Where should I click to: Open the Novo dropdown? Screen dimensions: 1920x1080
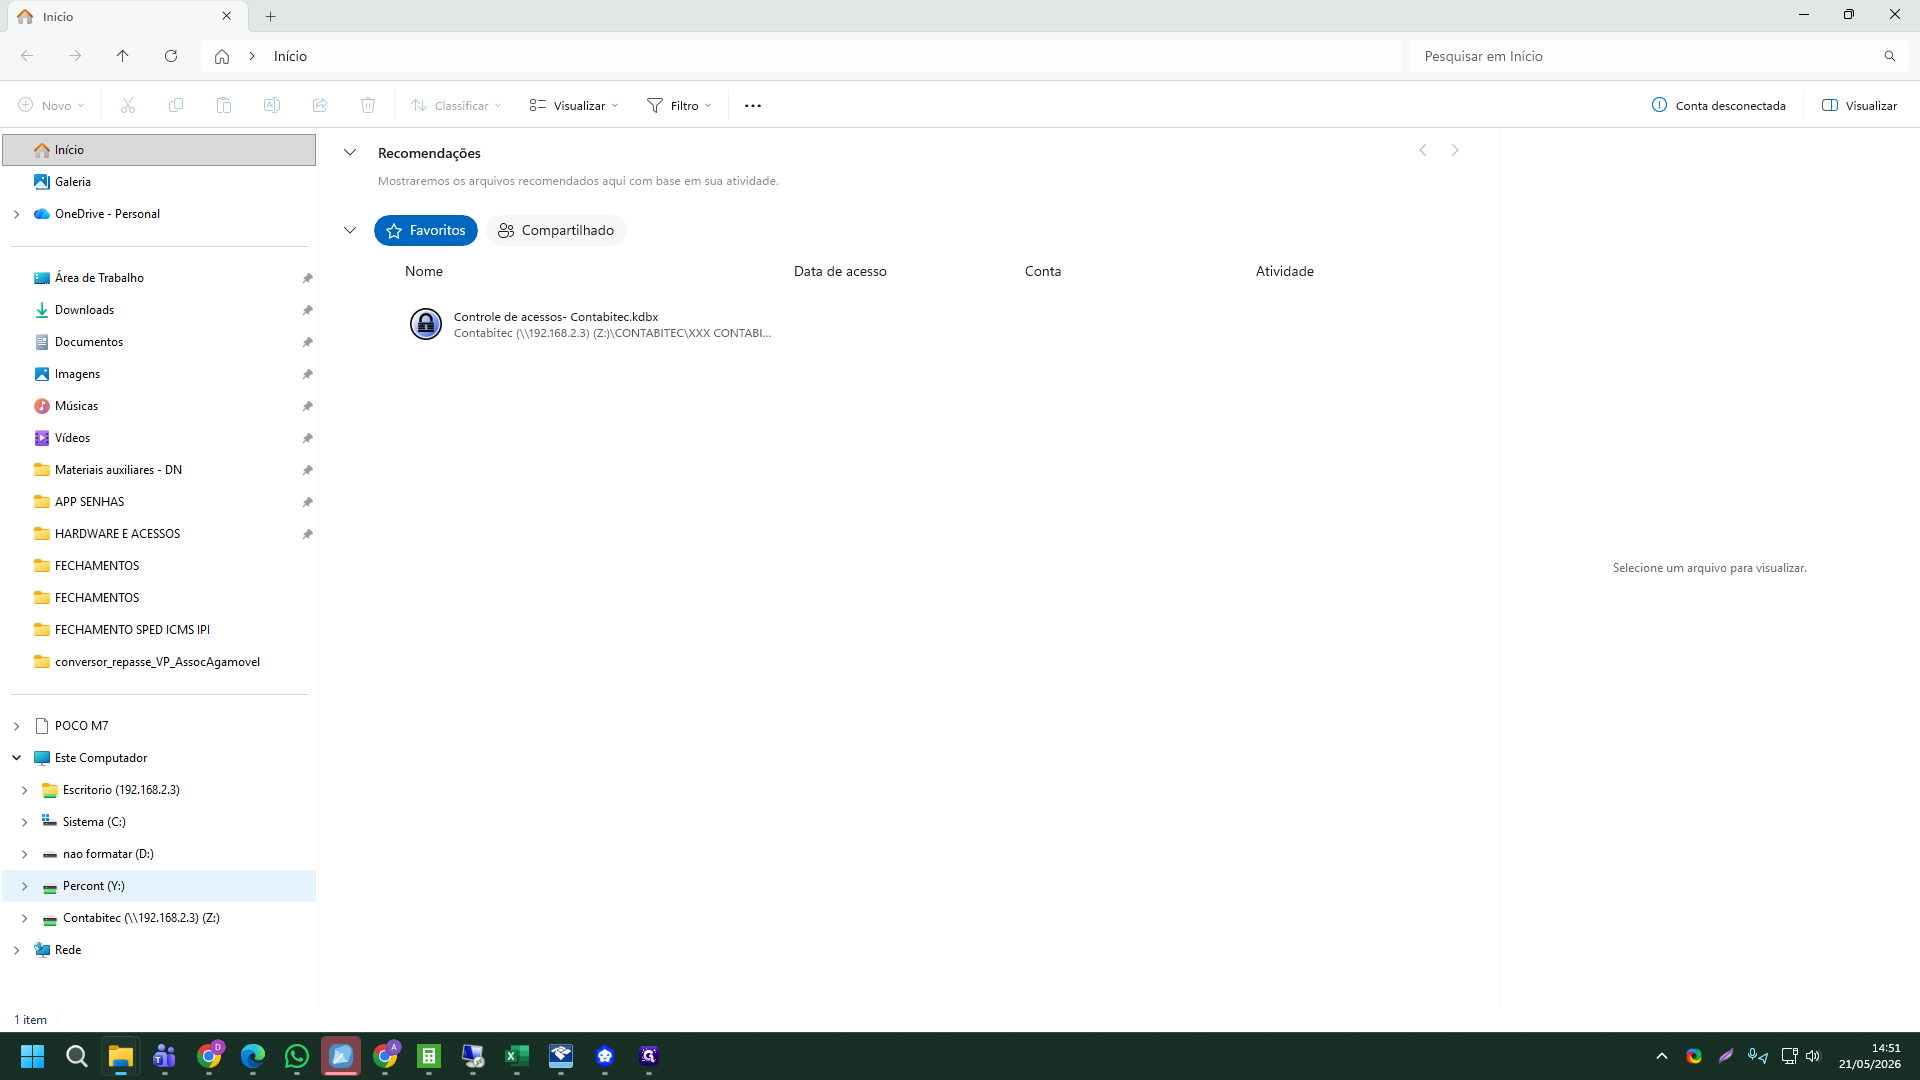51,105
